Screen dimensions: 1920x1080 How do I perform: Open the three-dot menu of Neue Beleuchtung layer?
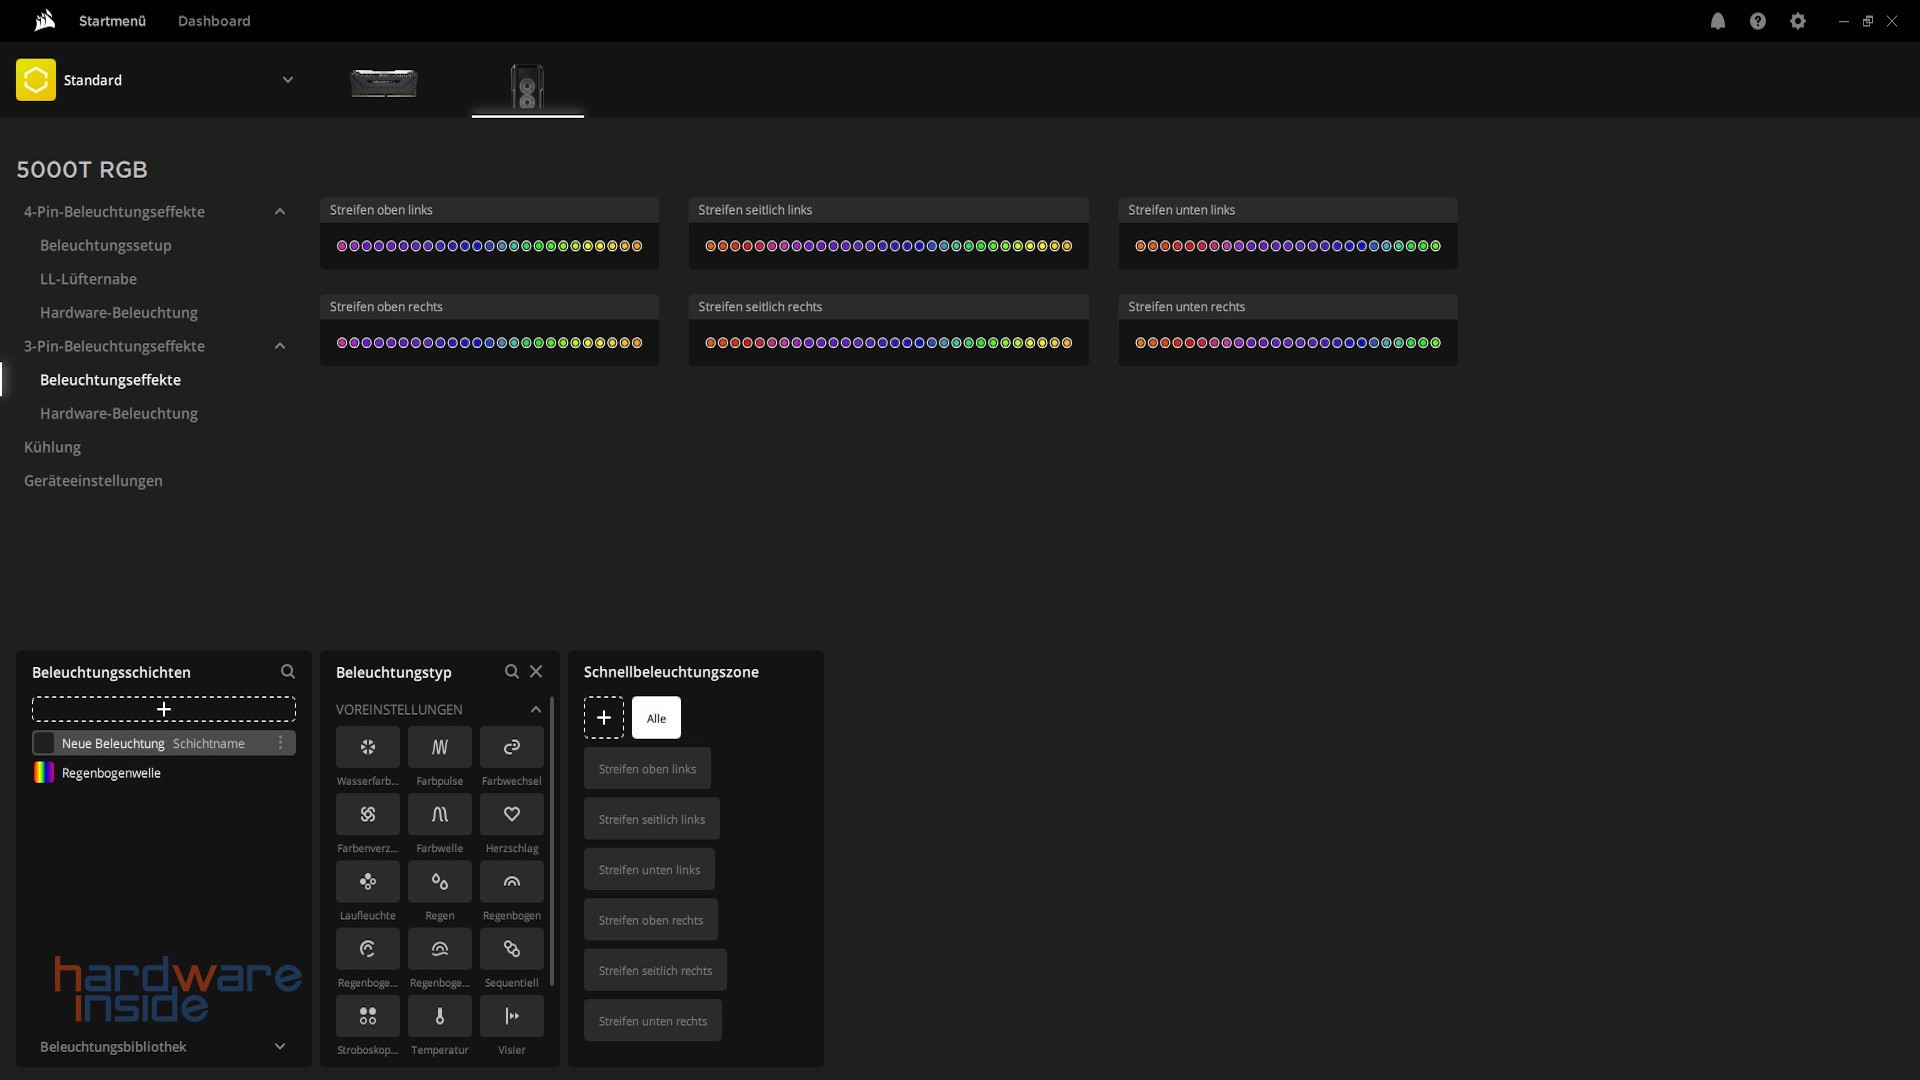pos(280,743)
